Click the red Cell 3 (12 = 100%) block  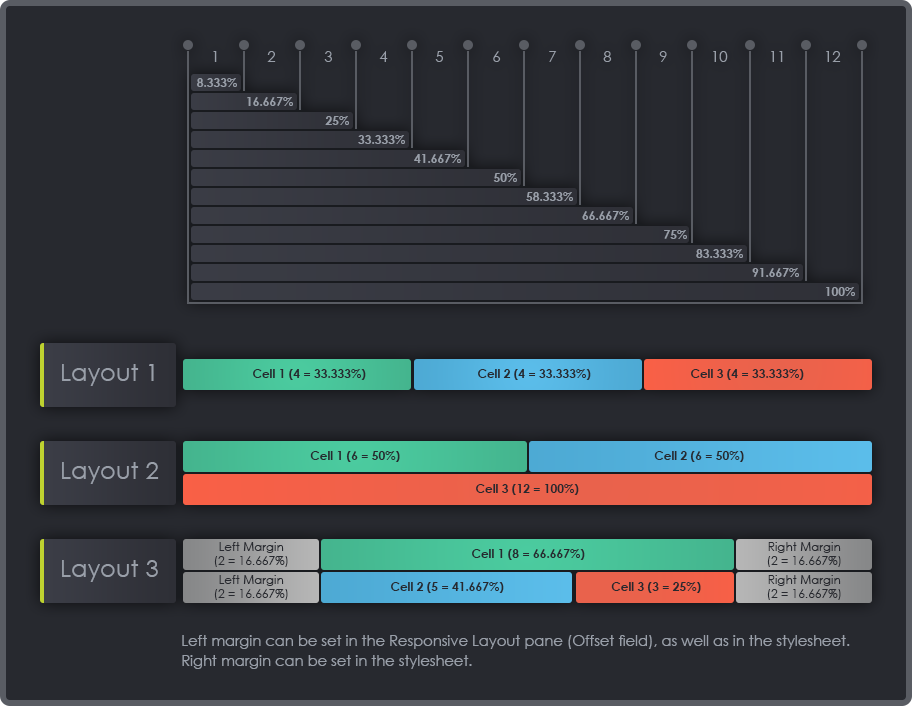(x=527, y=489)
